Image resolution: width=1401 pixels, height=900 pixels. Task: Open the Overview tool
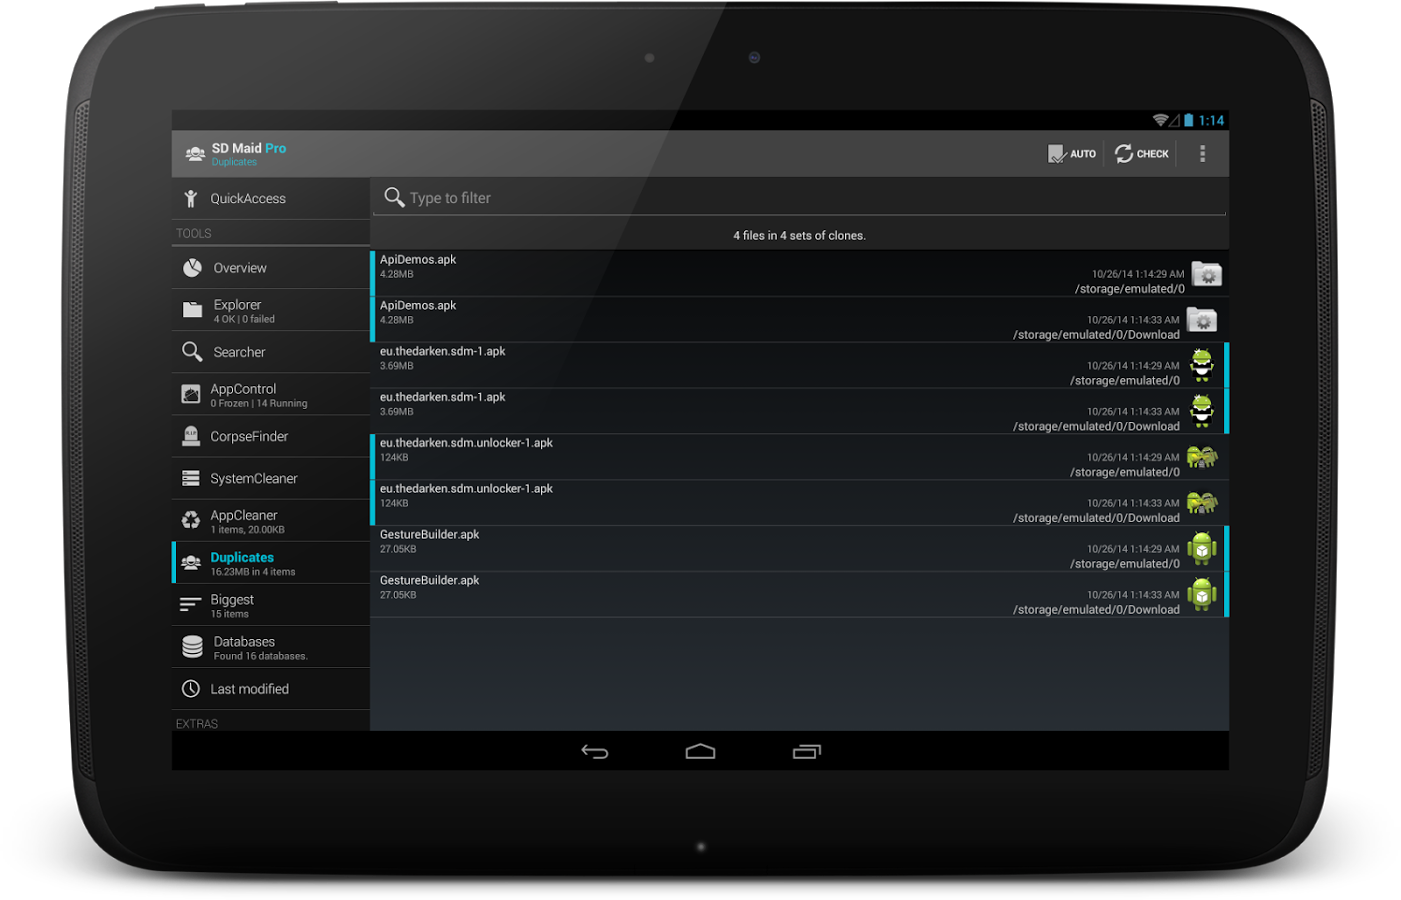point(271,268)
